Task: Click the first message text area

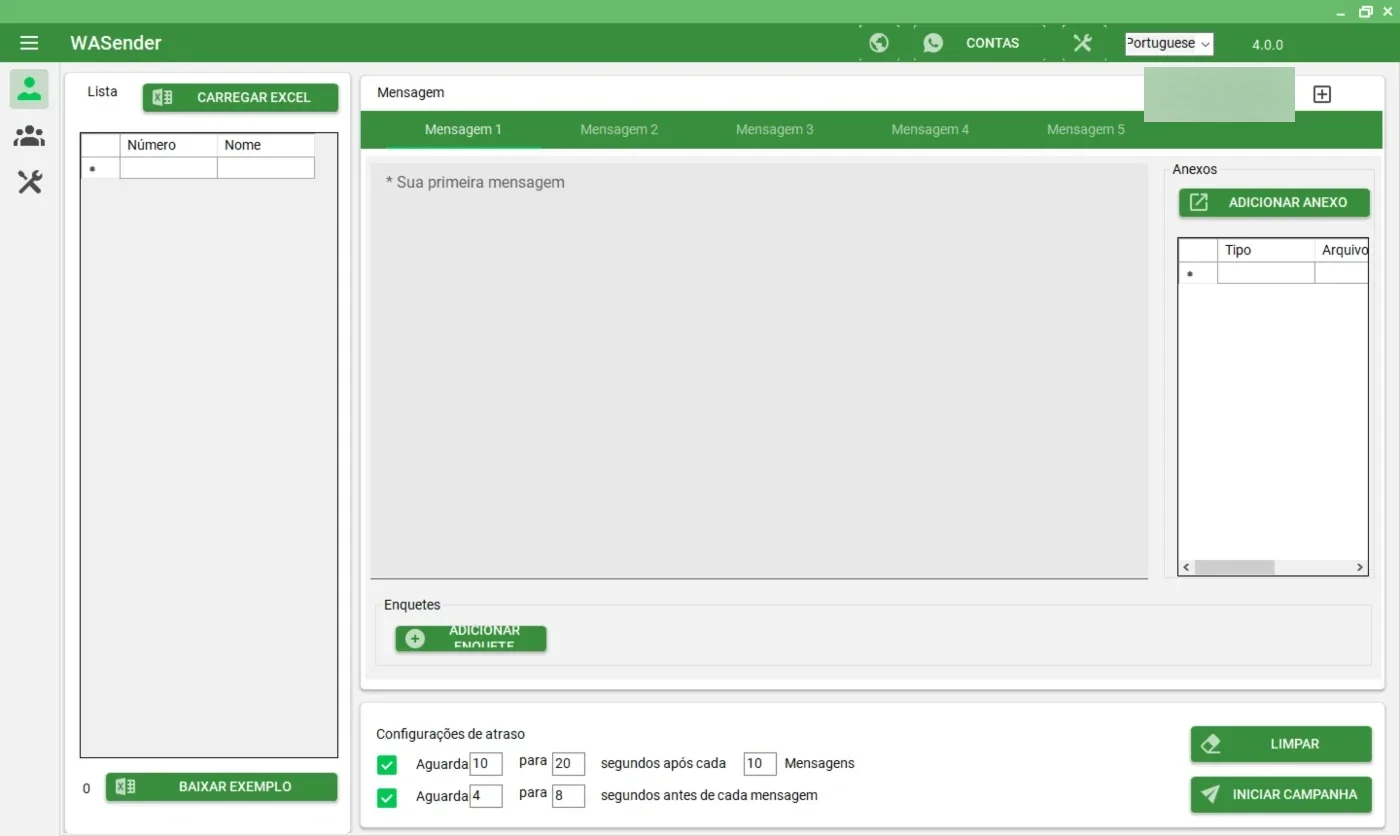Action: point(759,370)
